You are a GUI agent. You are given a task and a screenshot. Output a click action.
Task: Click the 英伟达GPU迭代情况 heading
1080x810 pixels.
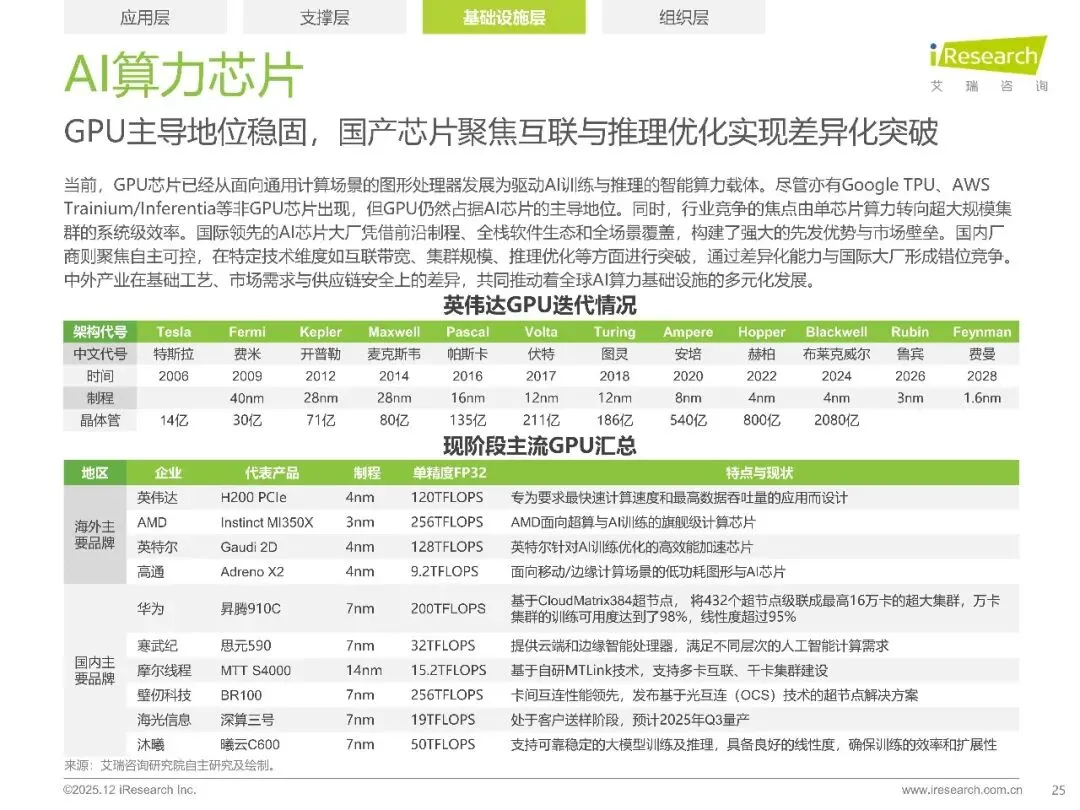point(539,304)
